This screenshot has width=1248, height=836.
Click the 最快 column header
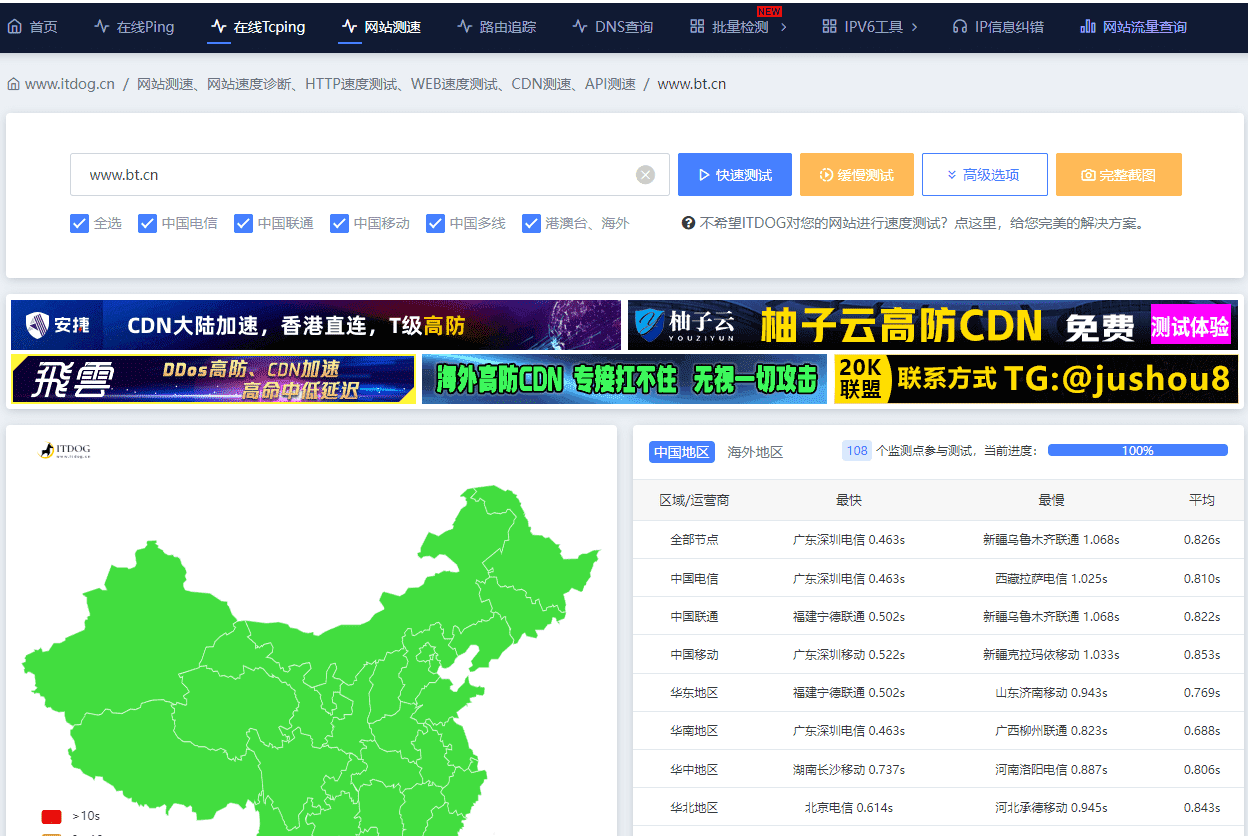(849, 500)
